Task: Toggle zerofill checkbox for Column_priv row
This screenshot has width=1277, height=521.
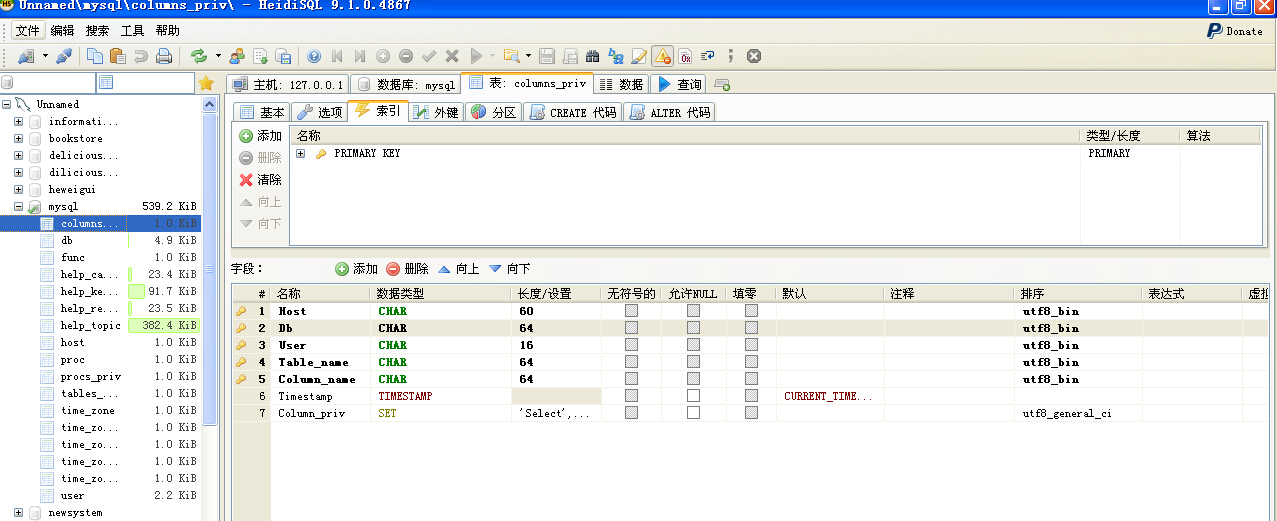Action: coord(751,412)
